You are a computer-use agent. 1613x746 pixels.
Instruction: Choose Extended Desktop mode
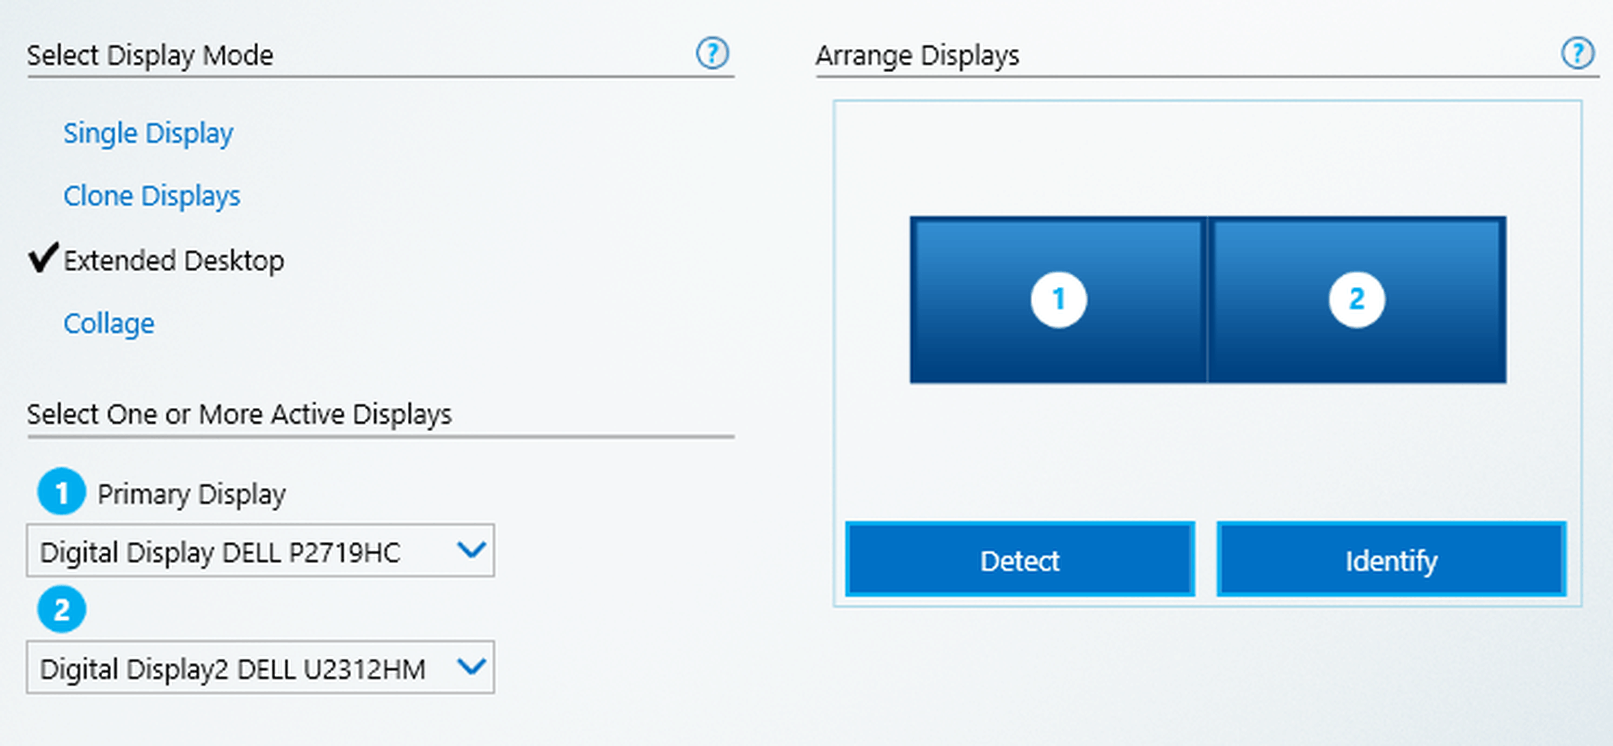click(x=174, y=261)
